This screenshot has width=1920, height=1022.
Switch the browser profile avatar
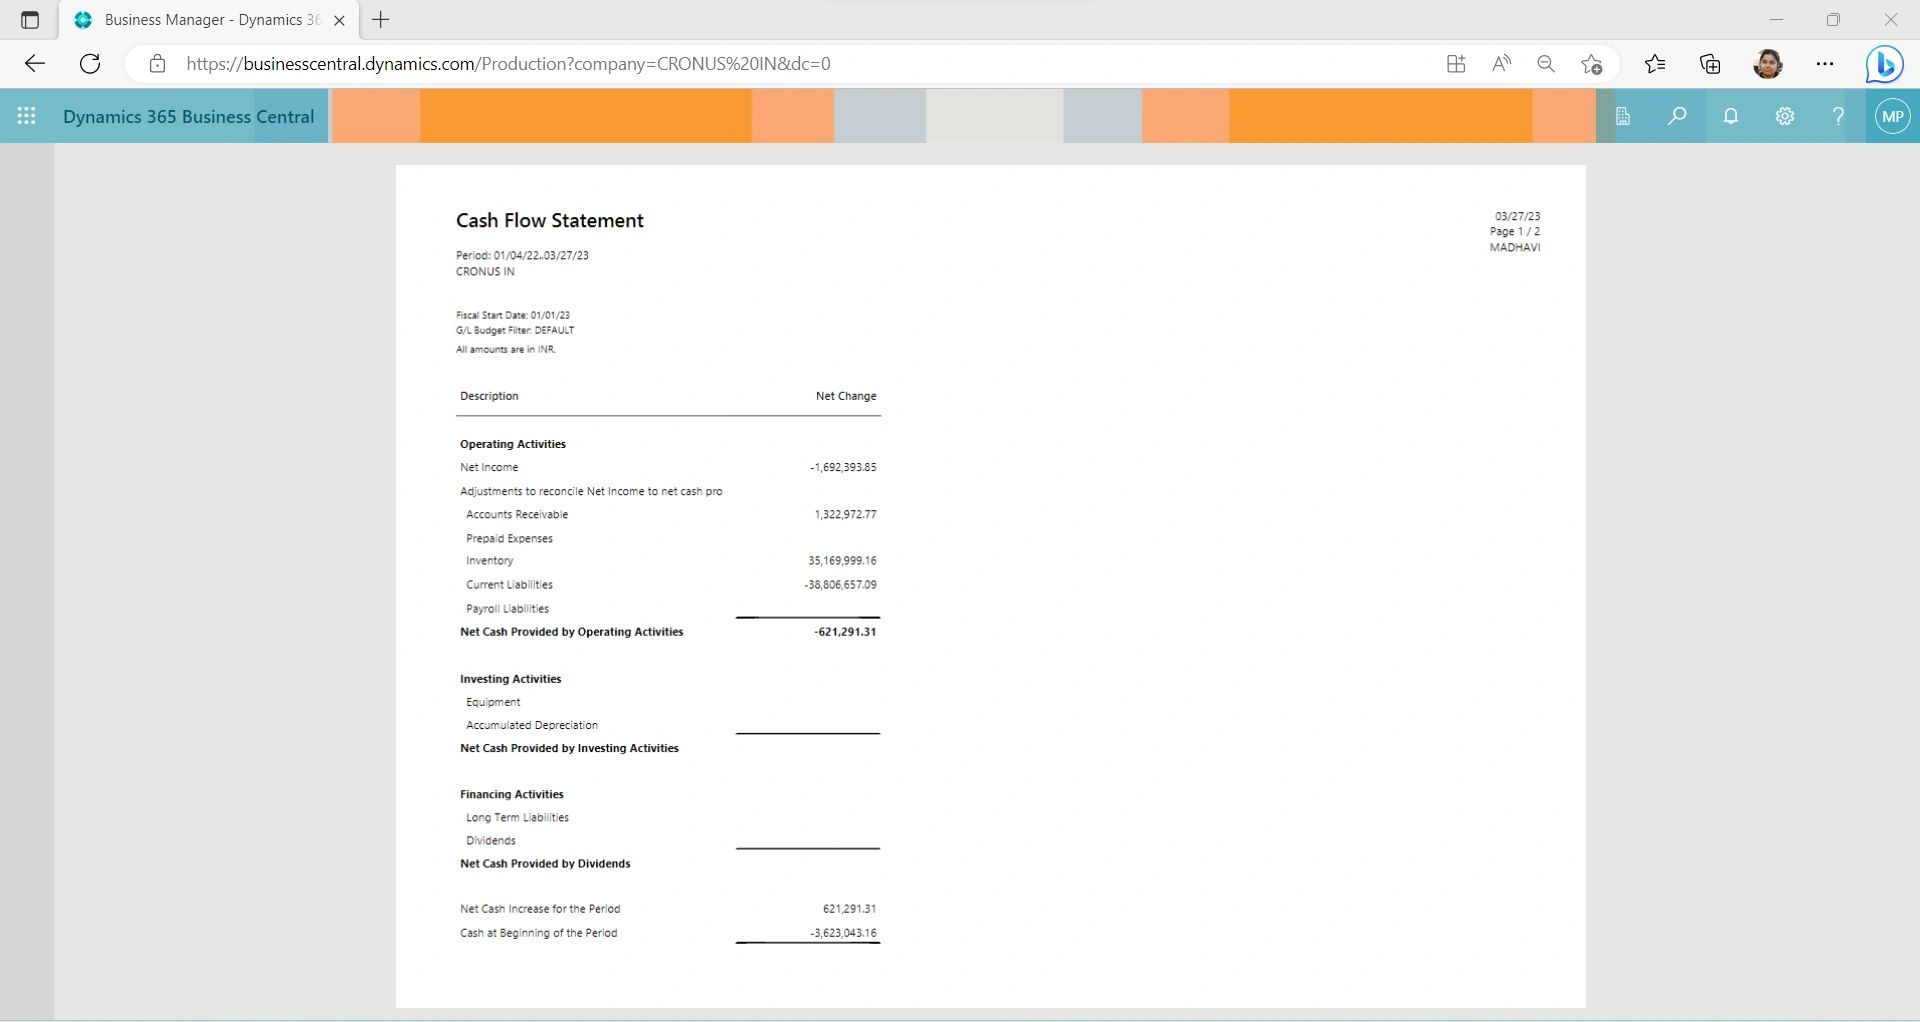pos(1768,63)
